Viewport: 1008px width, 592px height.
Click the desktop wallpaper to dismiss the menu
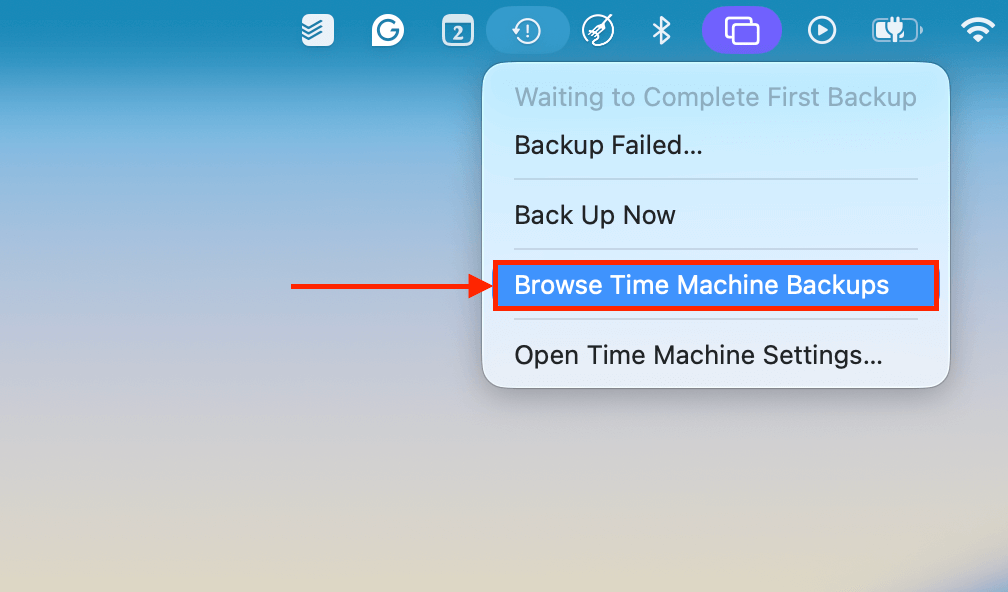click(x=200, y=450)
